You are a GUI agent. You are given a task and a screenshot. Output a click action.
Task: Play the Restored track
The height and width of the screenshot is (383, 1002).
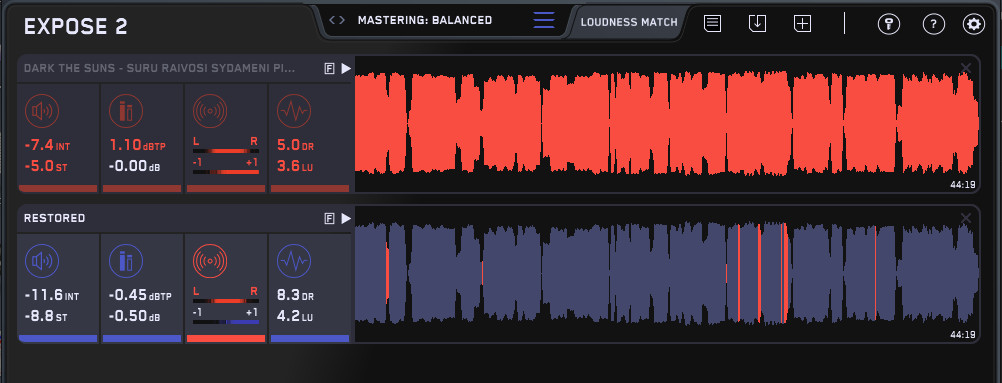coord(346,219)
